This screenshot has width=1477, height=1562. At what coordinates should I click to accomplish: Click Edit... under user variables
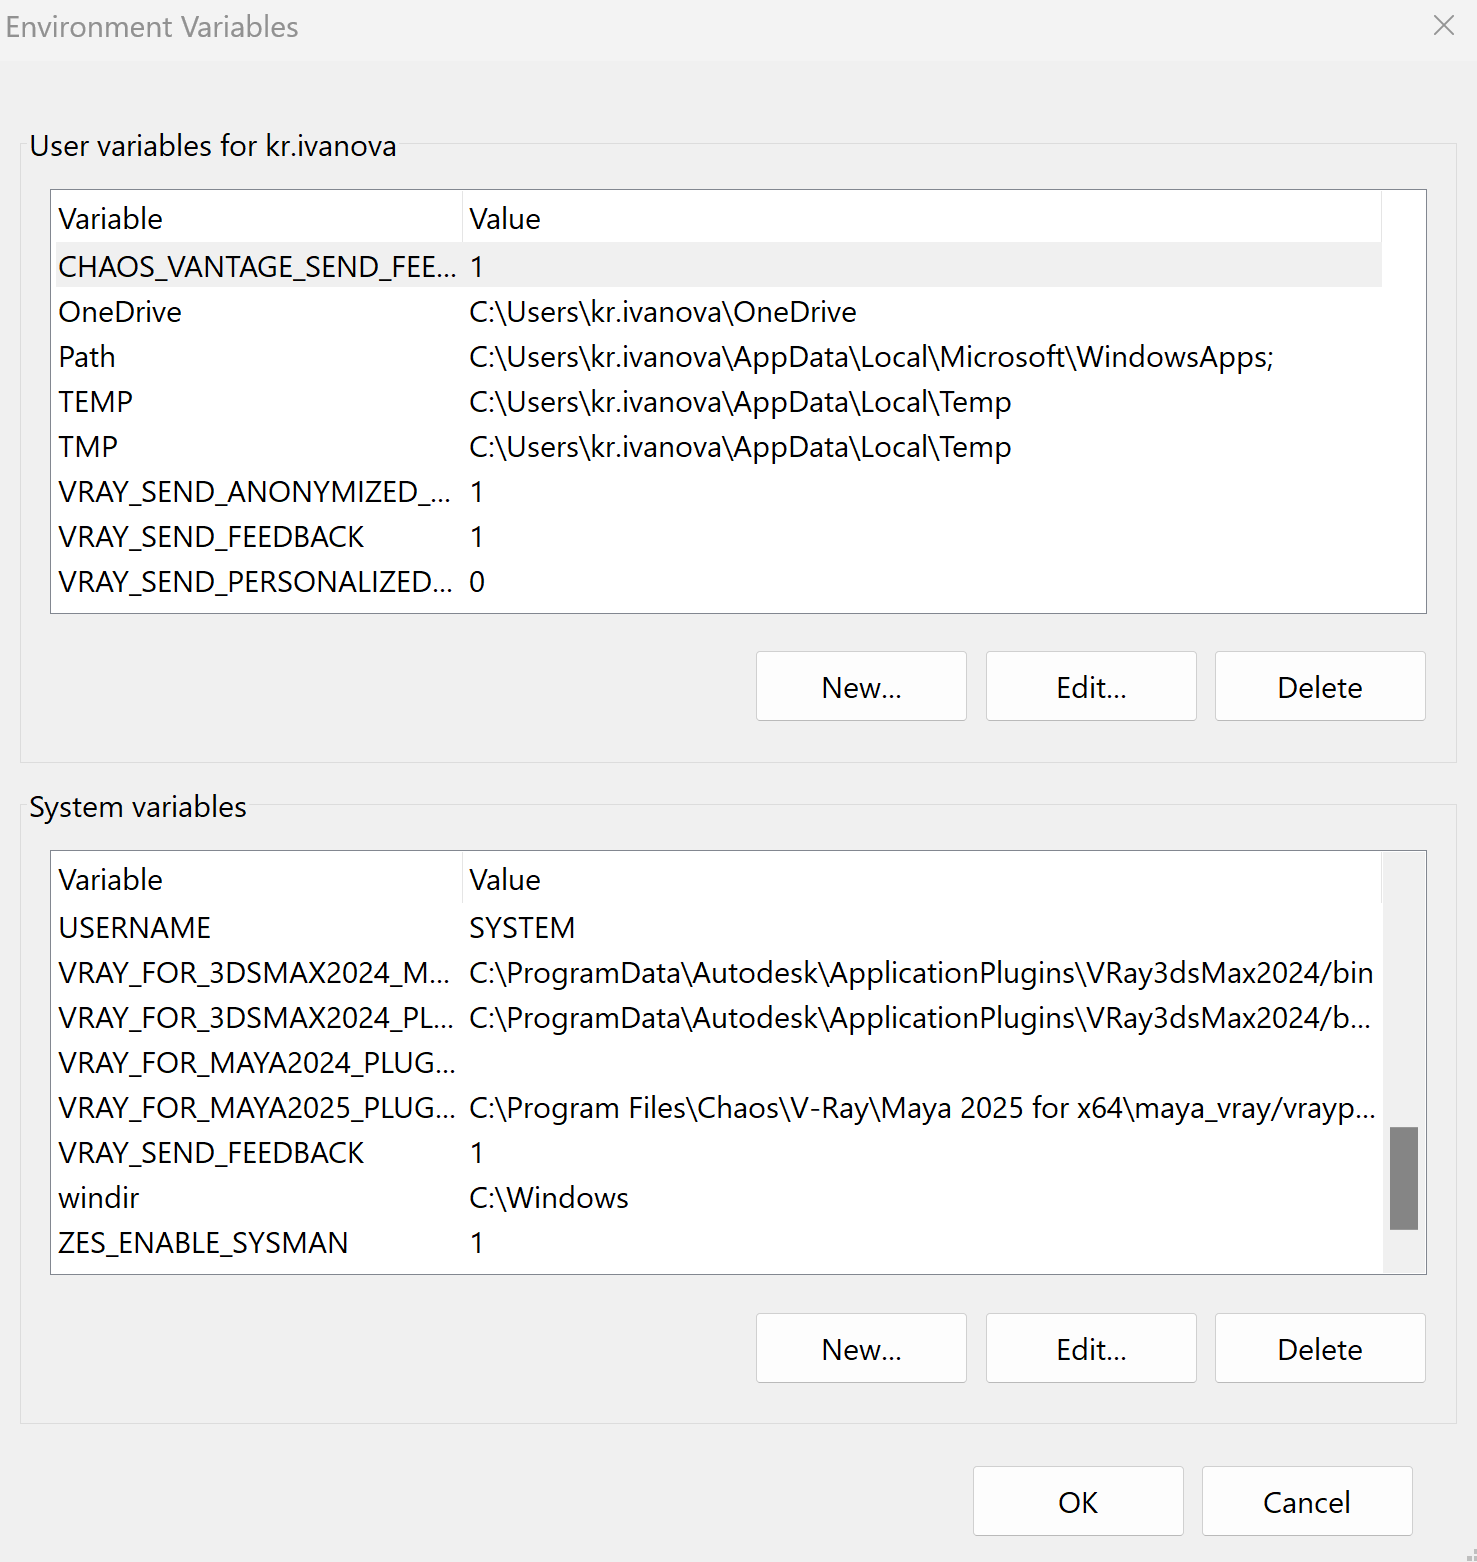(1091, 687)
